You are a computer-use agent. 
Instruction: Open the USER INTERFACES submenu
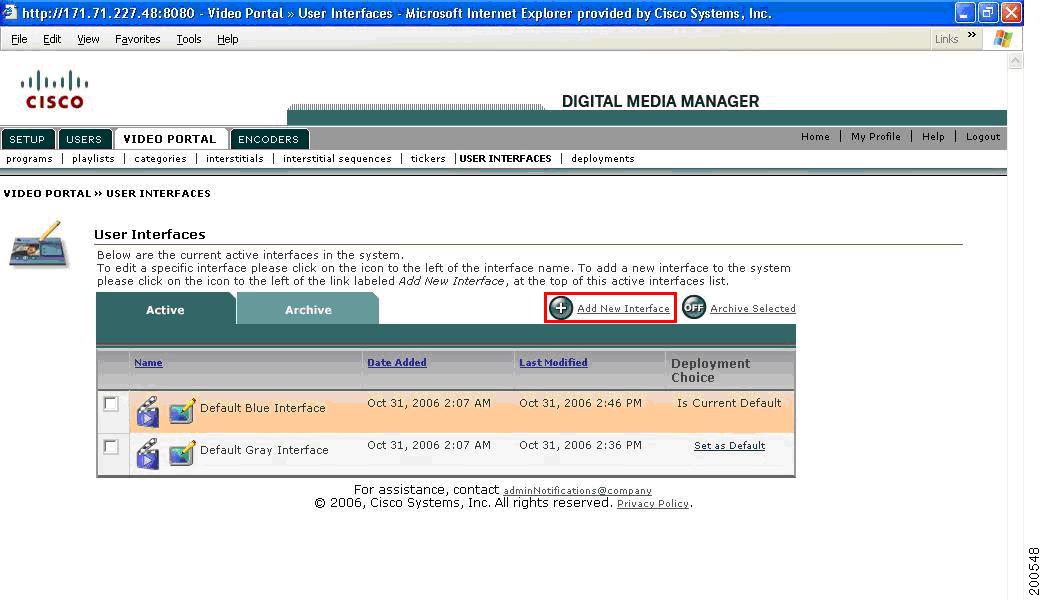pos(506,159)
